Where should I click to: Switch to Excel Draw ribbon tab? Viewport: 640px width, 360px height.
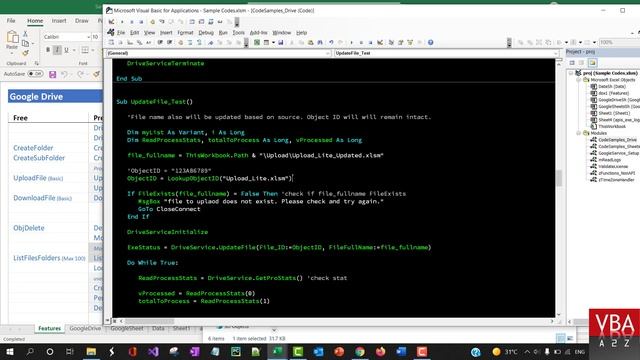[82, 20]
